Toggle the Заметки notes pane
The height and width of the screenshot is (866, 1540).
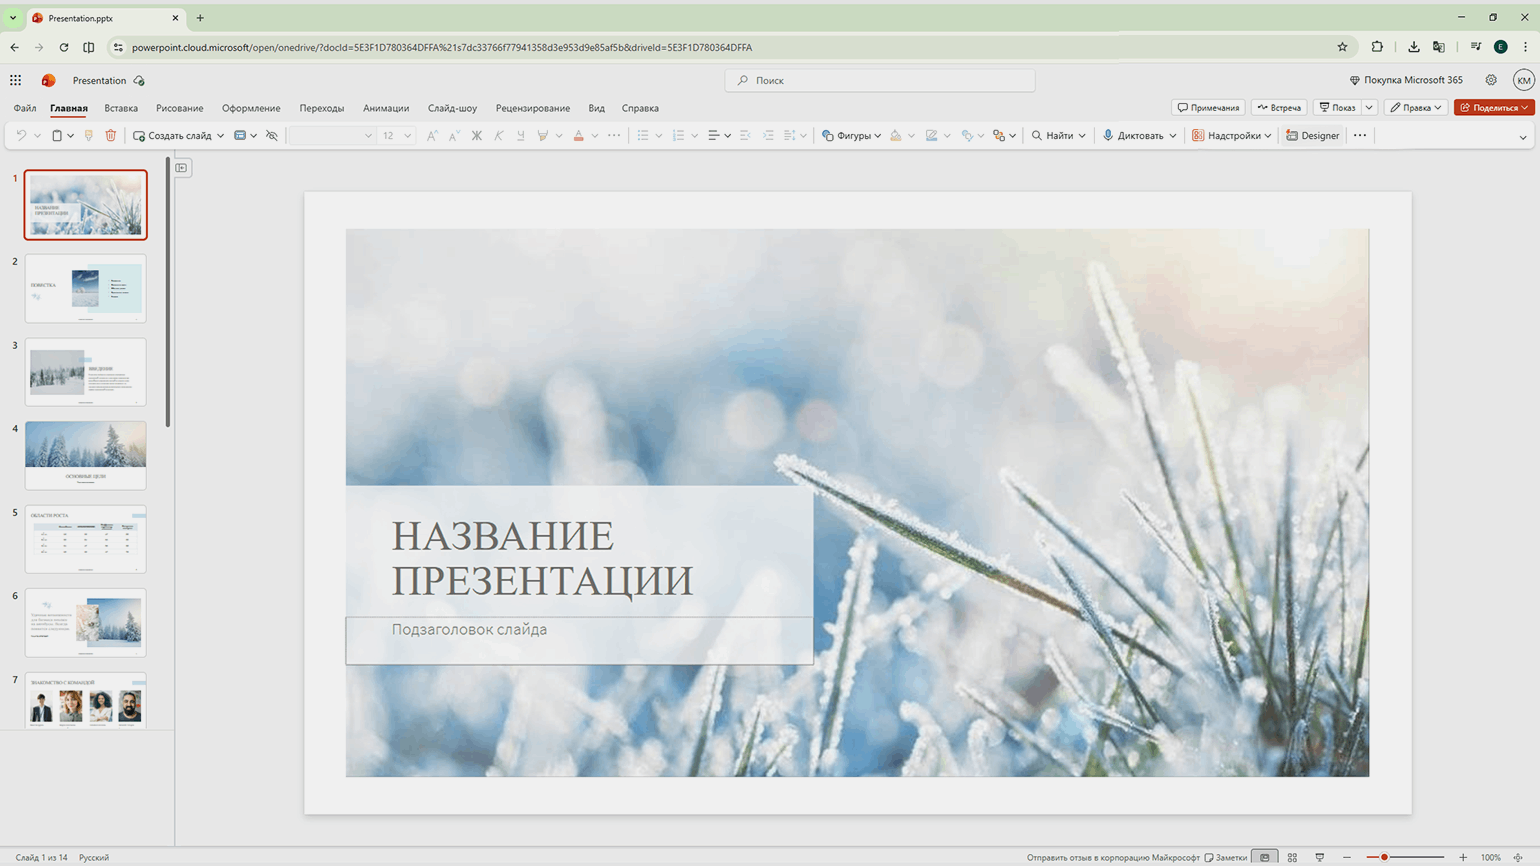point(1226,857)
